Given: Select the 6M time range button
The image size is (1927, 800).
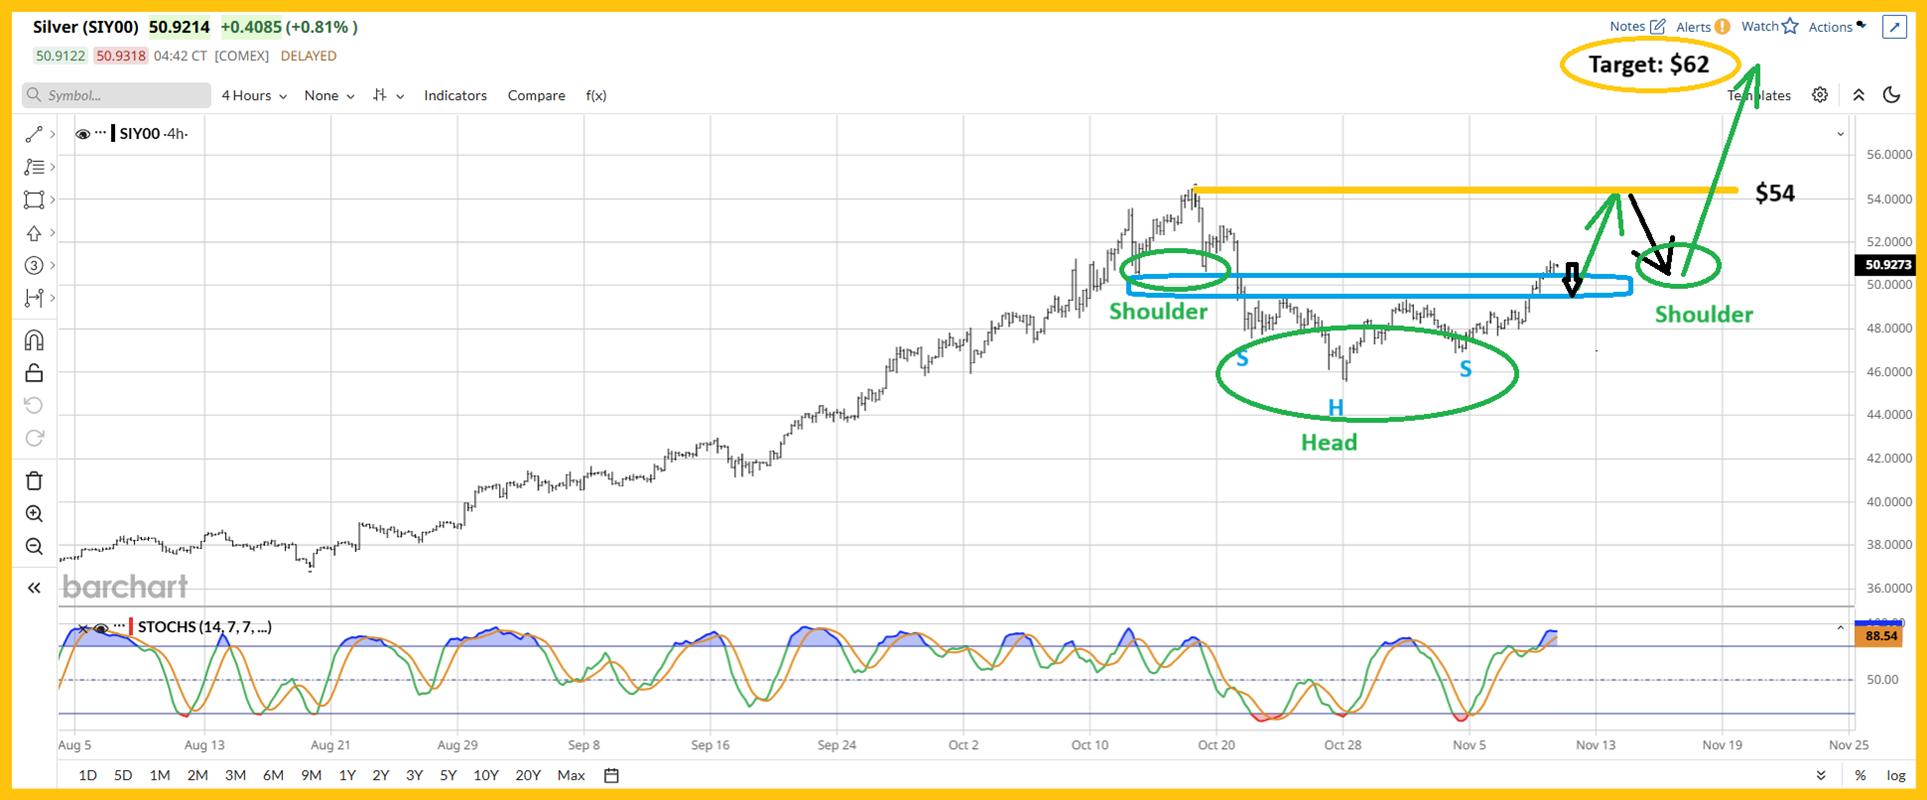Looking at the screenshot, I should 273,775.
